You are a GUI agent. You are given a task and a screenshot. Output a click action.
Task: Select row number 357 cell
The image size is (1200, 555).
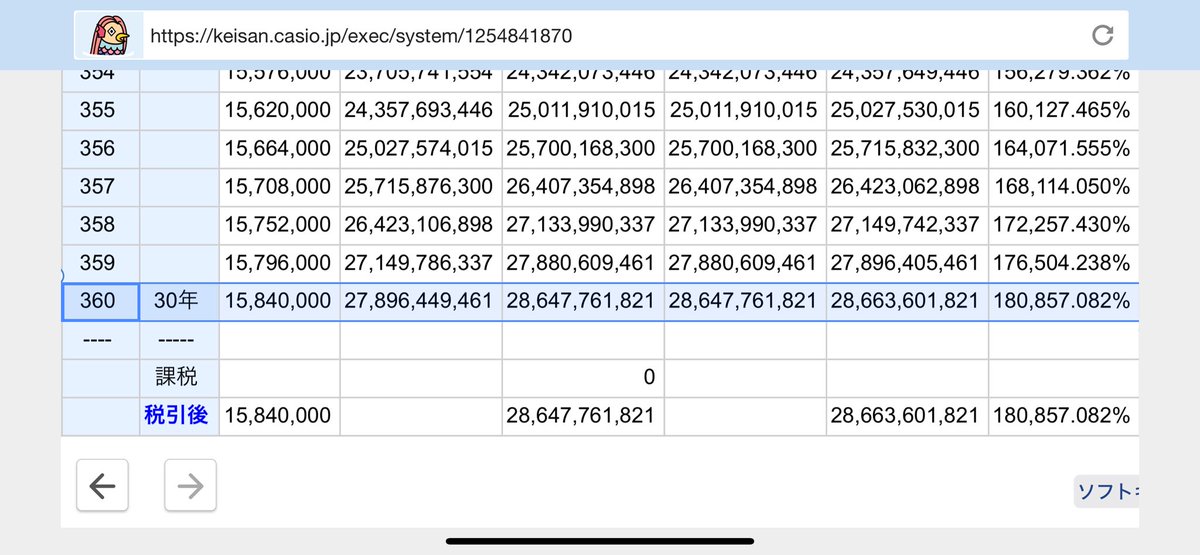pos(100,186)
